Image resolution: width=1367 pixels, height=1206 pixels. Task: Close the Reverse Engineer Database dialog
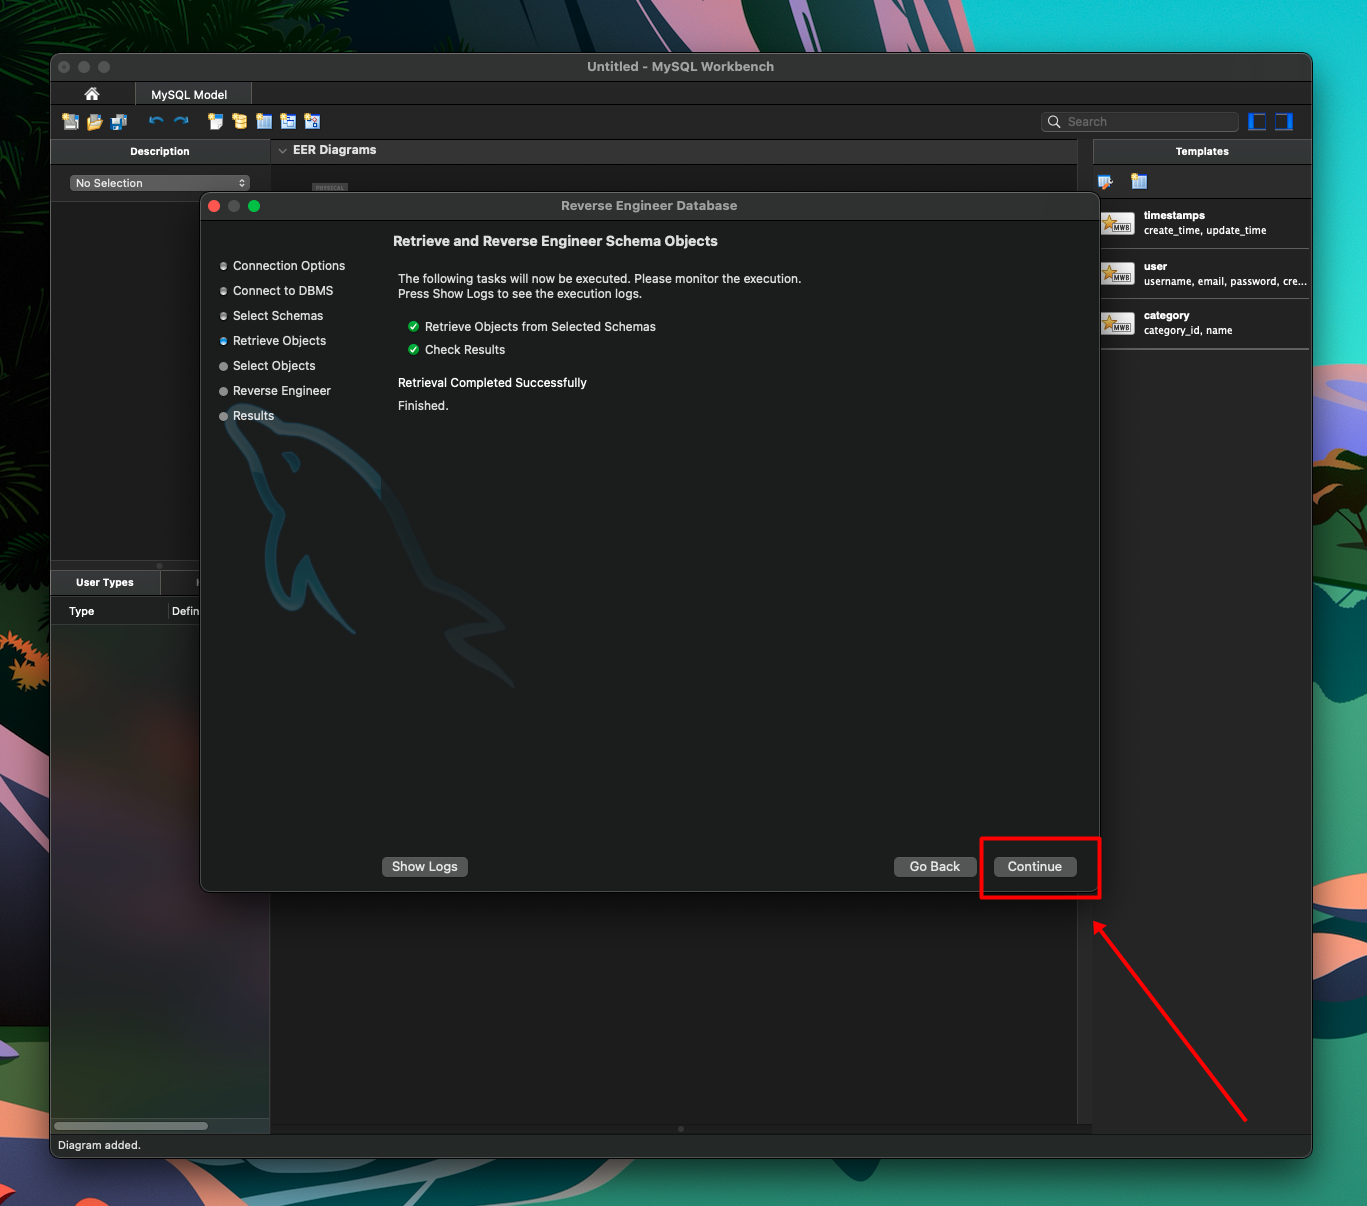click(x=214, y=206)
